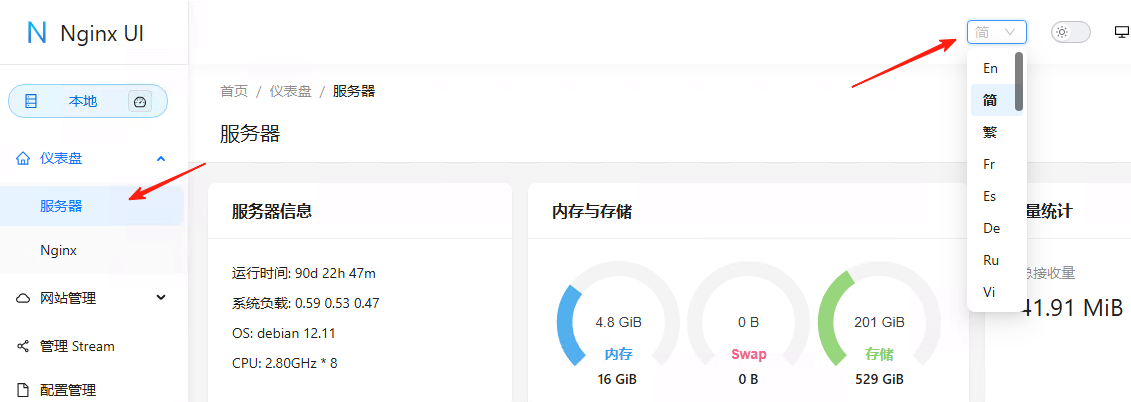Click the server list icon in 本地 button
1131x402 pixels.
coord(31,101)
